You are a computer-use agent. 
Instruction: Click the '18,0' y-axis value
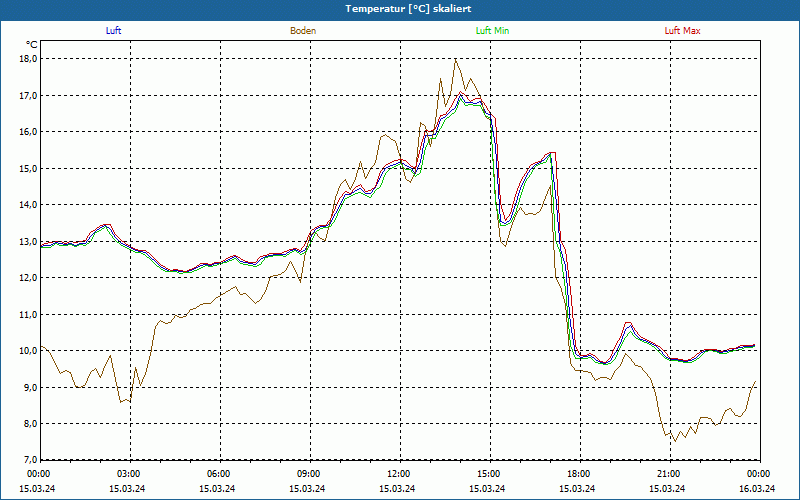(x=30, y=59)
